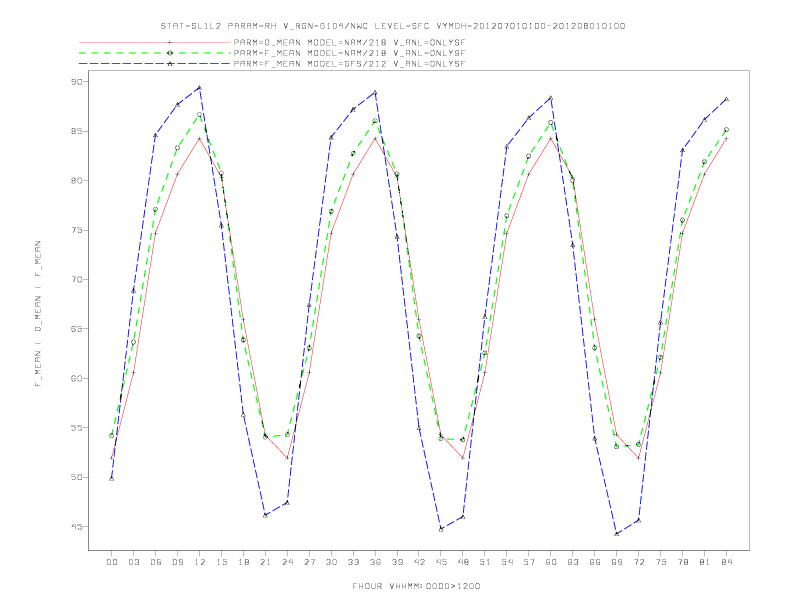Click y-axis tick value 80
Screen dimensions: 792x612
click(76, 180)
